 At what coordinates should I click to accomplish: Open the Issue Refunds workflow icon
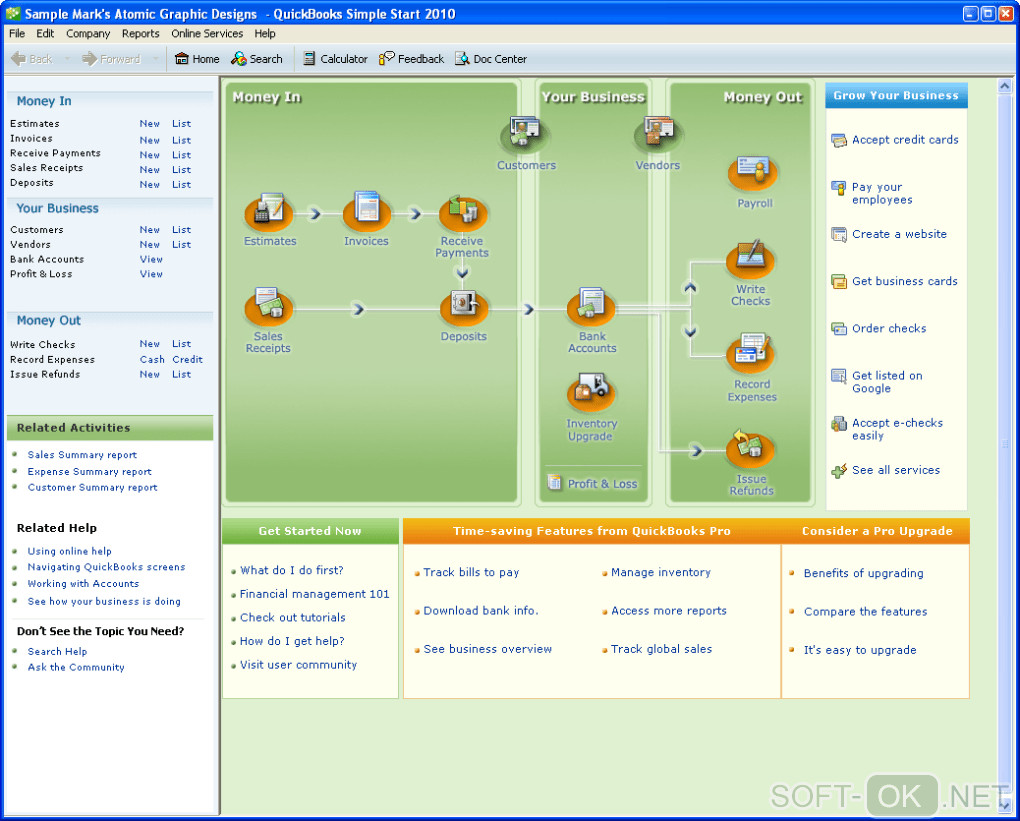click(x=750, y=449)
